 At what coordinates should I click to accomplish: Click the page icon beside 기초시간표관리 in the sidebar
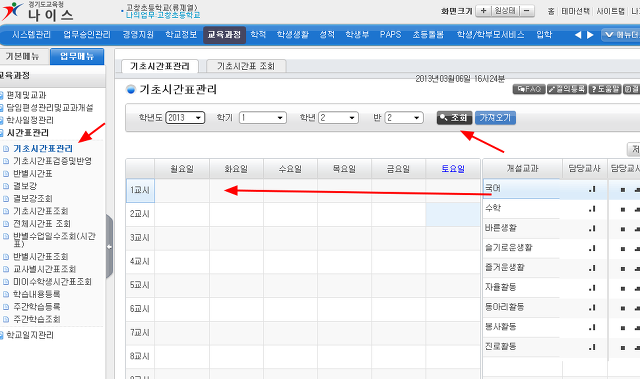pos(6,149)
